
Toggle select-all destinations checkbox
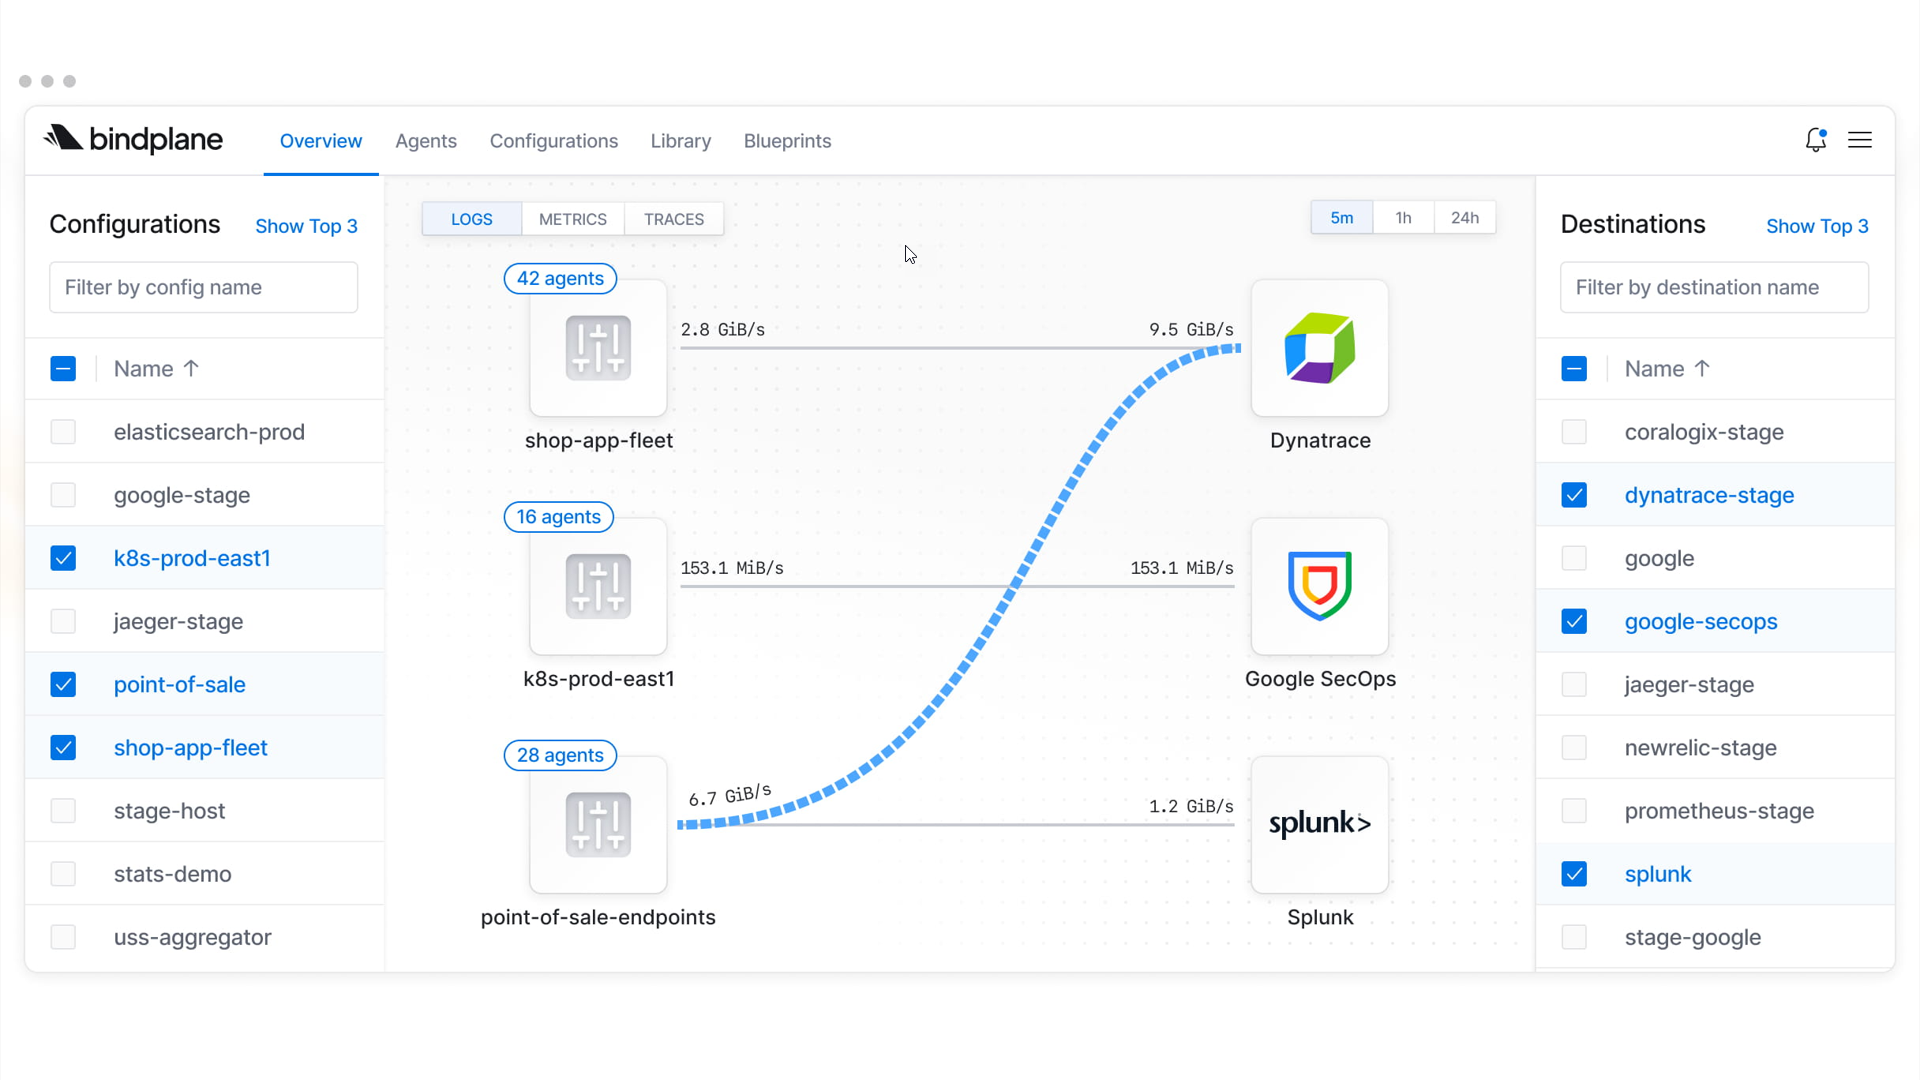(x=1574, y=369)
